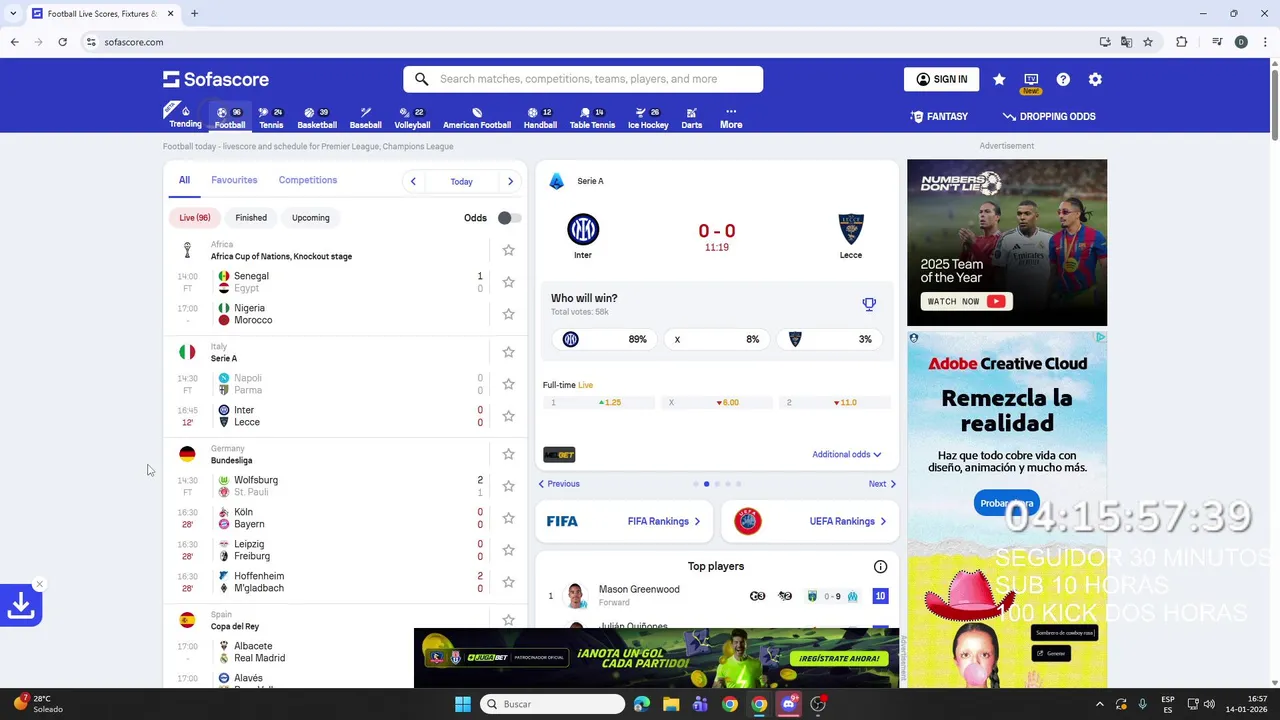Select the first featured match carousel dot
Viewport: 1280px width, 720px height.
pyautogui.click(x=695, y=484)
